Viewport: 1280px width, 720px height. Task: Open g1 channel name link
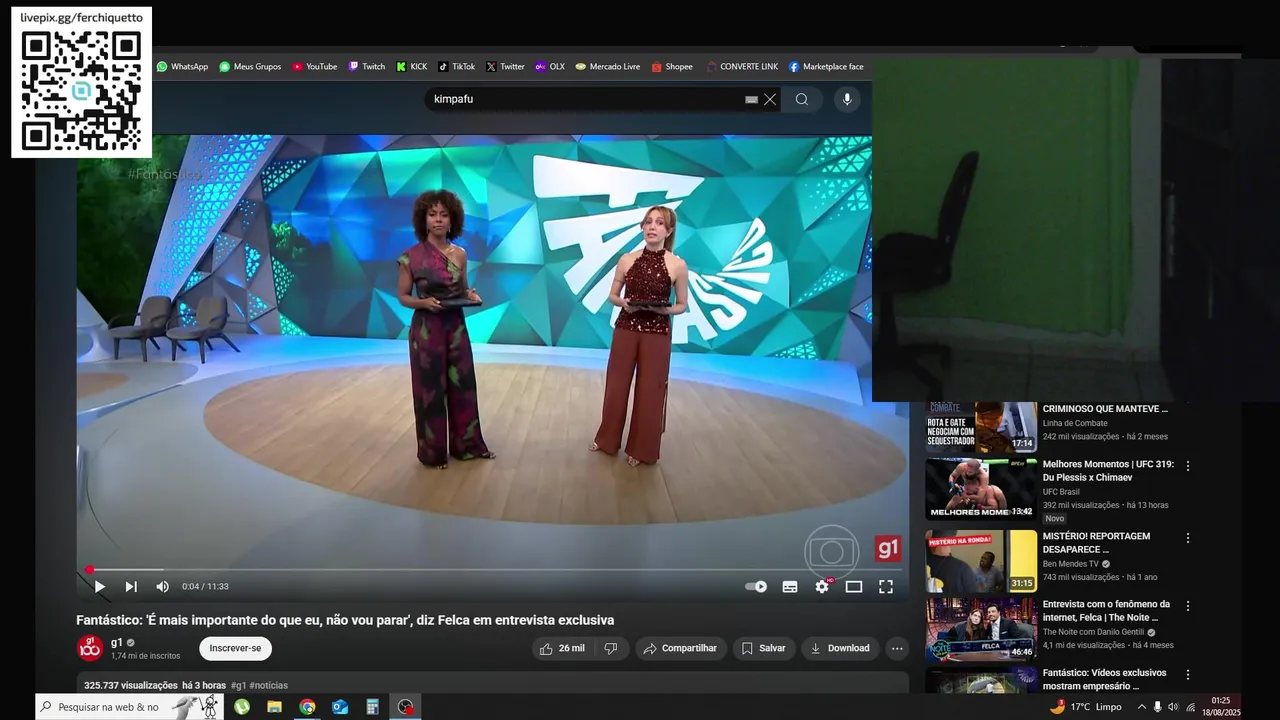click(117, 642)
